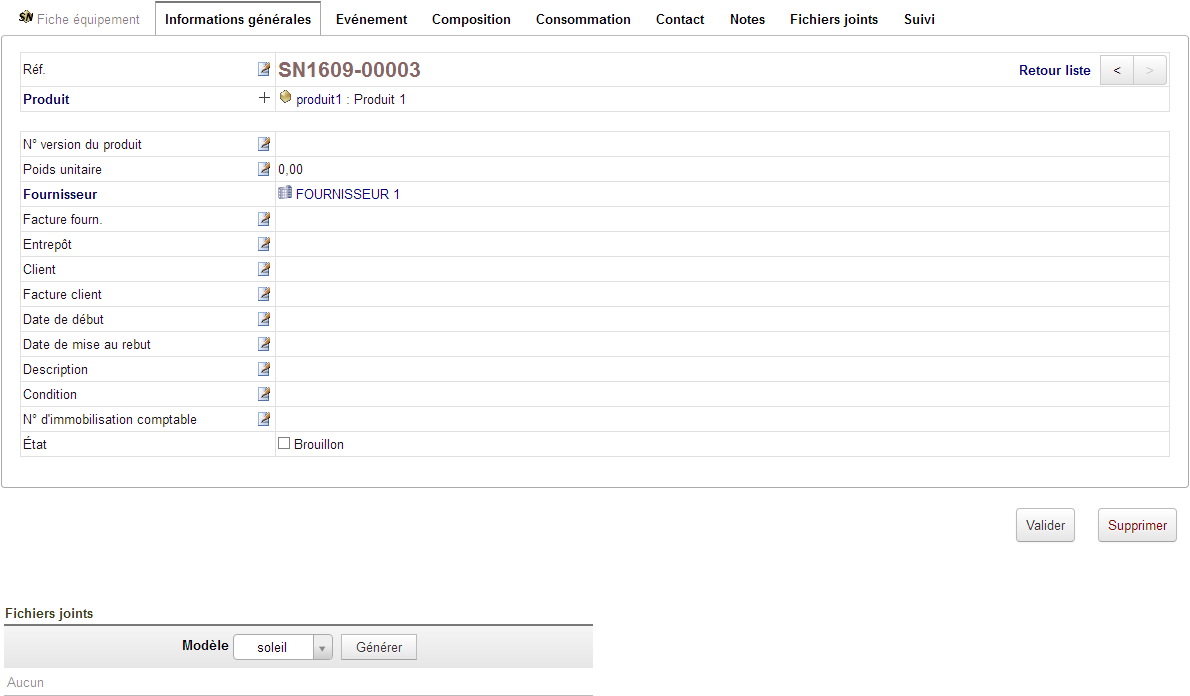The image size is (1190, 696).
Task: Edit Poids unitaire via the pencil icon
Action: [263, 168]
